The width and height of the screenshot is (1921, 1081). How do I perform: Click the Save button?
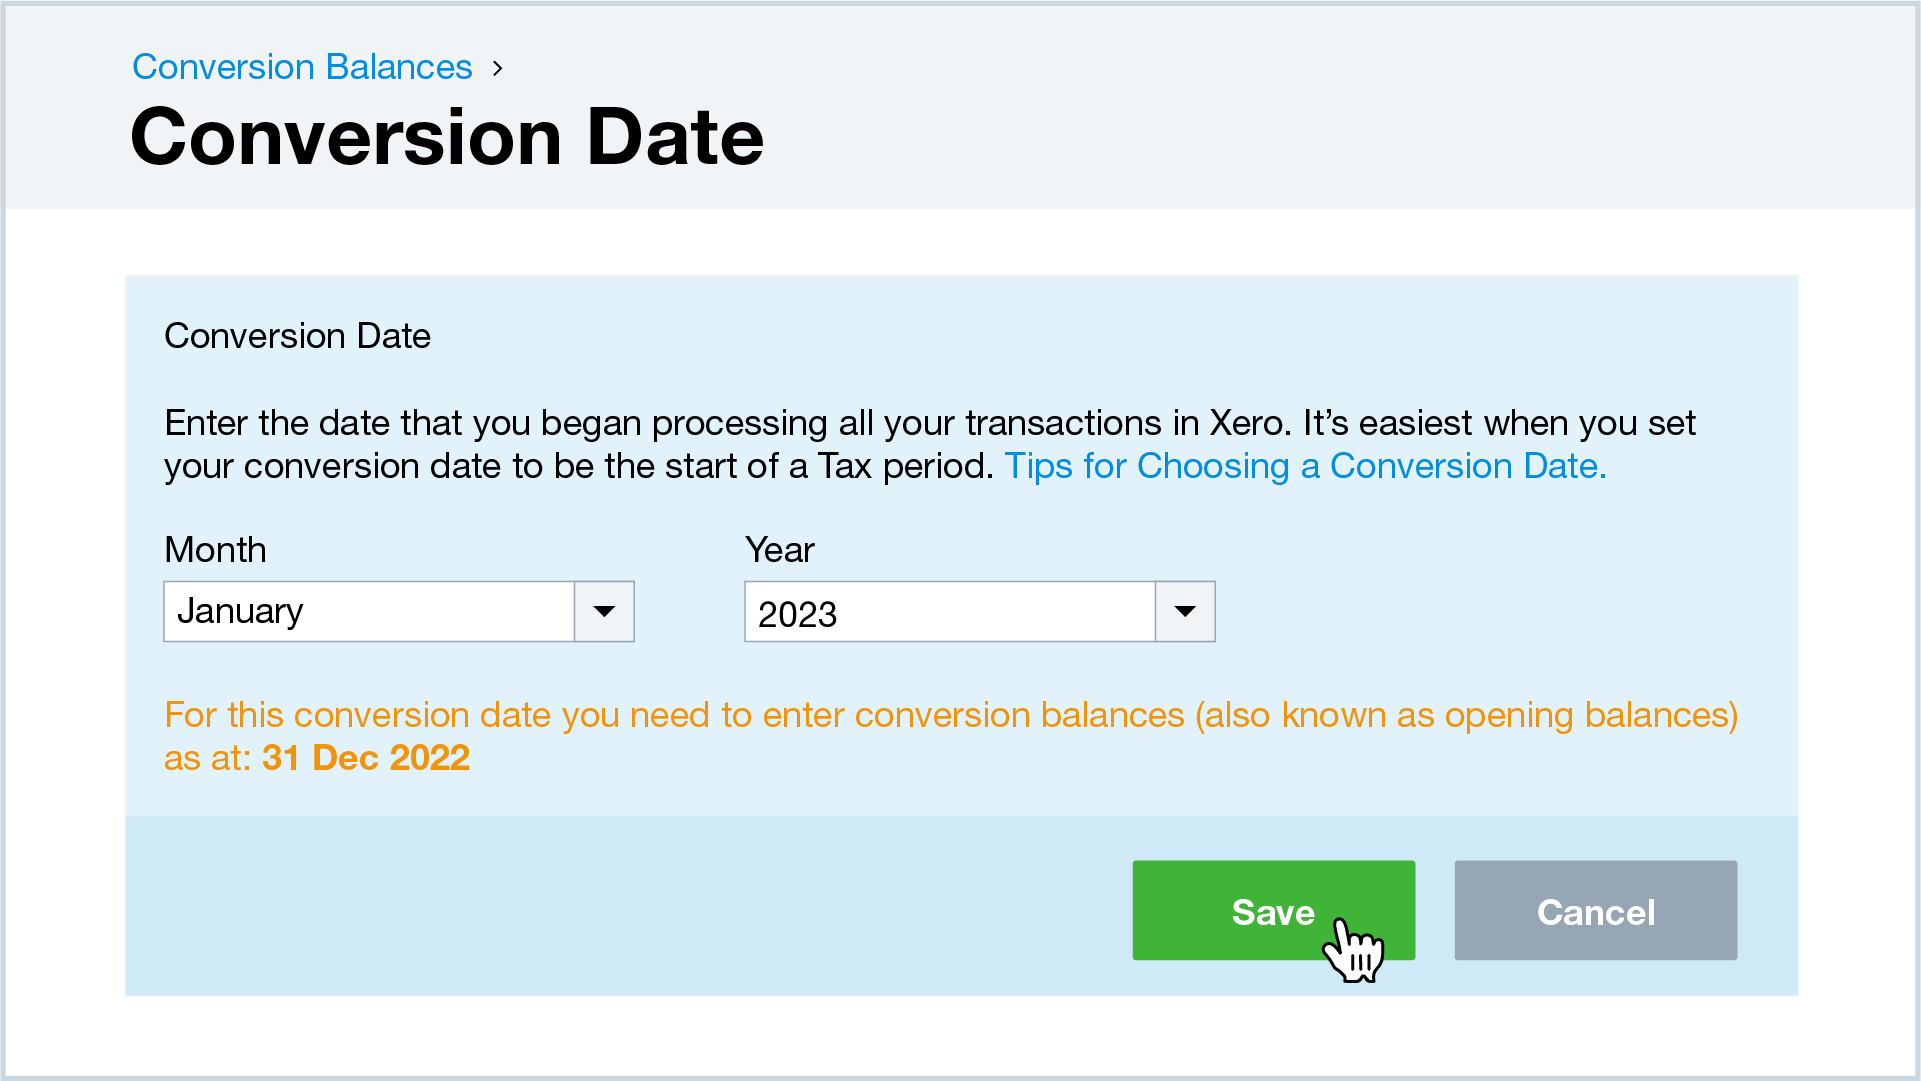tap(1273, 910)
